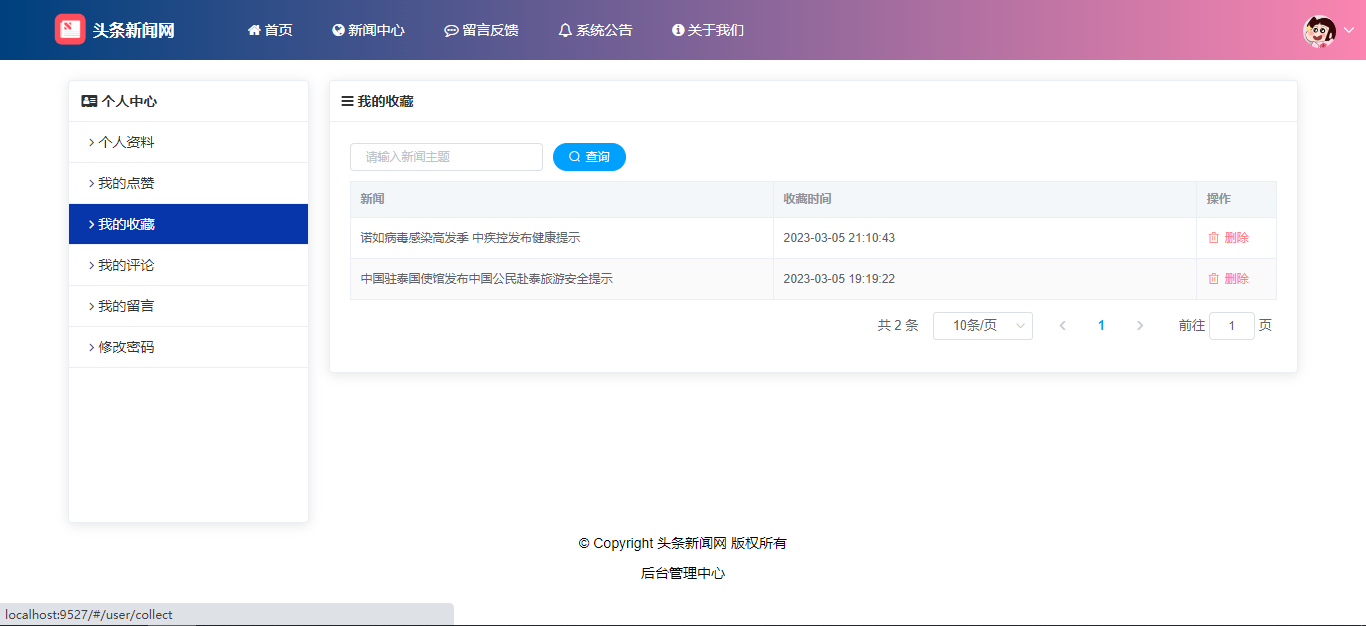The height and width of the screenshot is (626, 1366).
Task: Click trash icon for 诺如病毒 news row
Action: tap(1214, 238)
